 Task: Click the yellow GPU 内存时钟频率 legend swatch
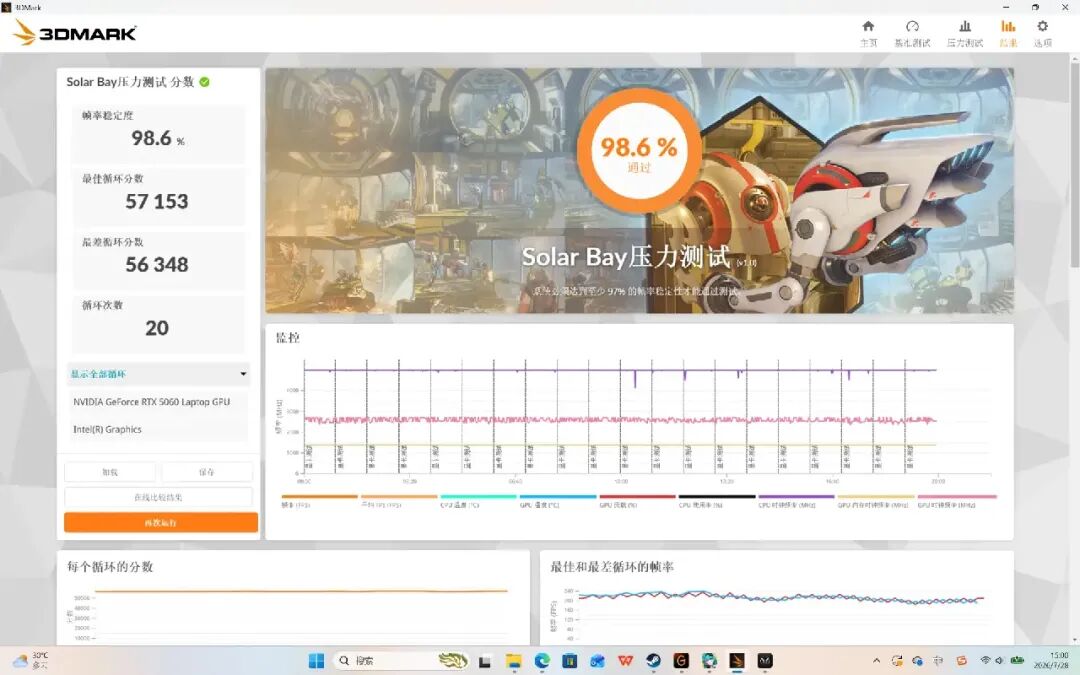click(x=876, y=496)
